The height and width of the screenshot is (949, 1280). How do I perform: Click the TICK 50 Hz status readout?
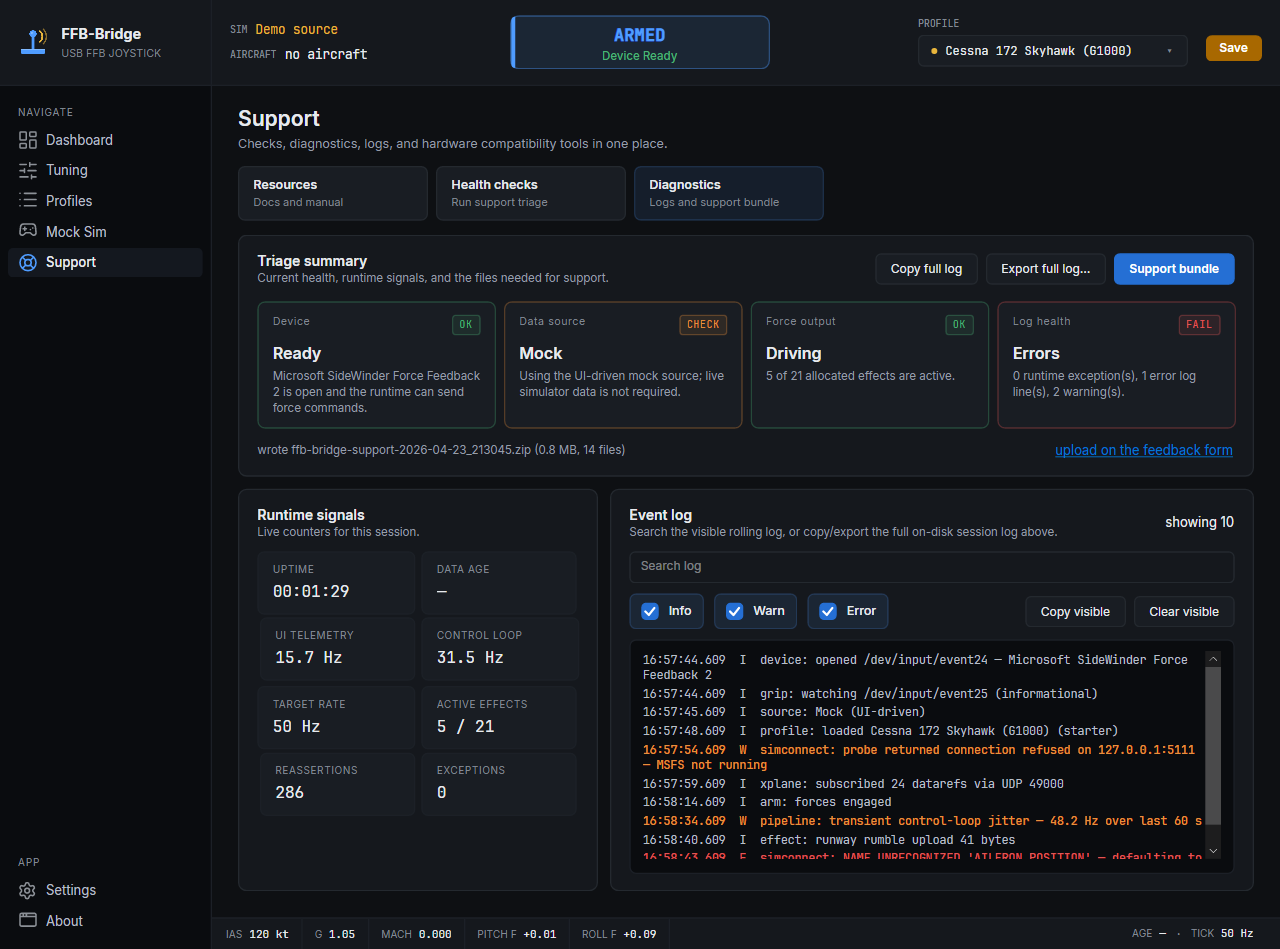click(x=1222, y=933)
